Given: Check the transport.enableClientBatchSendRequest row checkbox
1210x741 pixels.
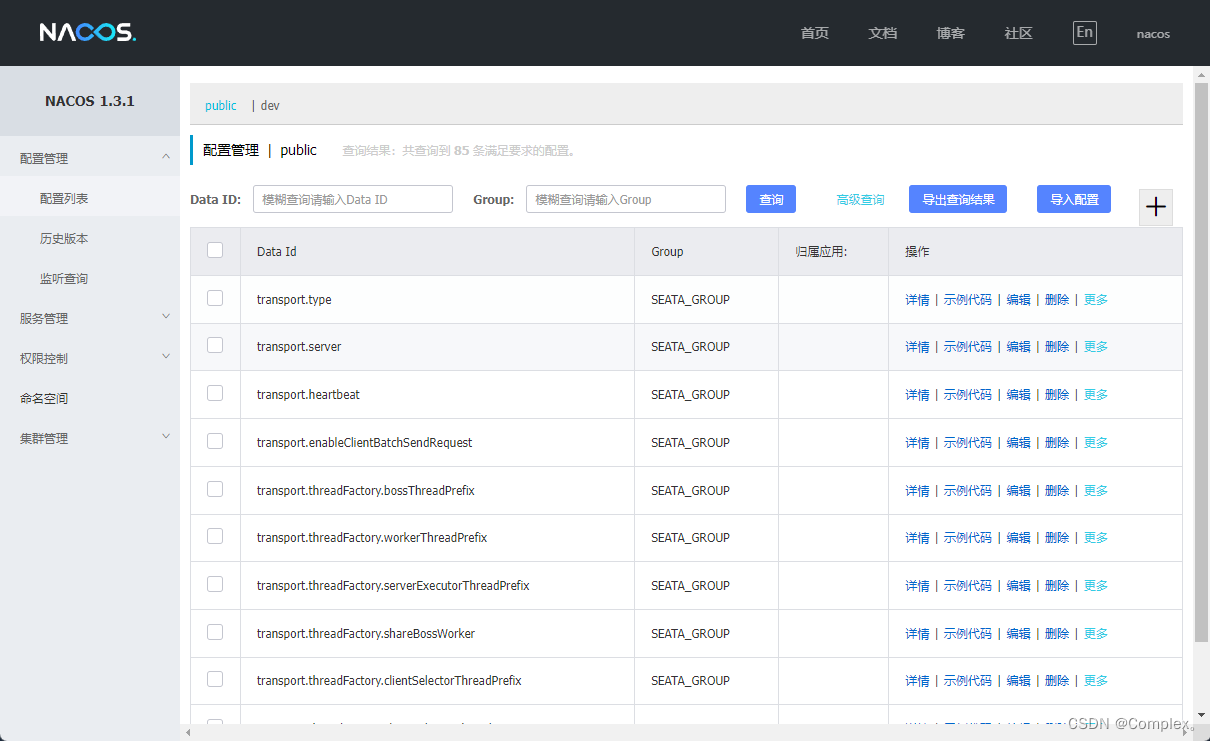Looking at the screenshot, I should pos(215,442).
